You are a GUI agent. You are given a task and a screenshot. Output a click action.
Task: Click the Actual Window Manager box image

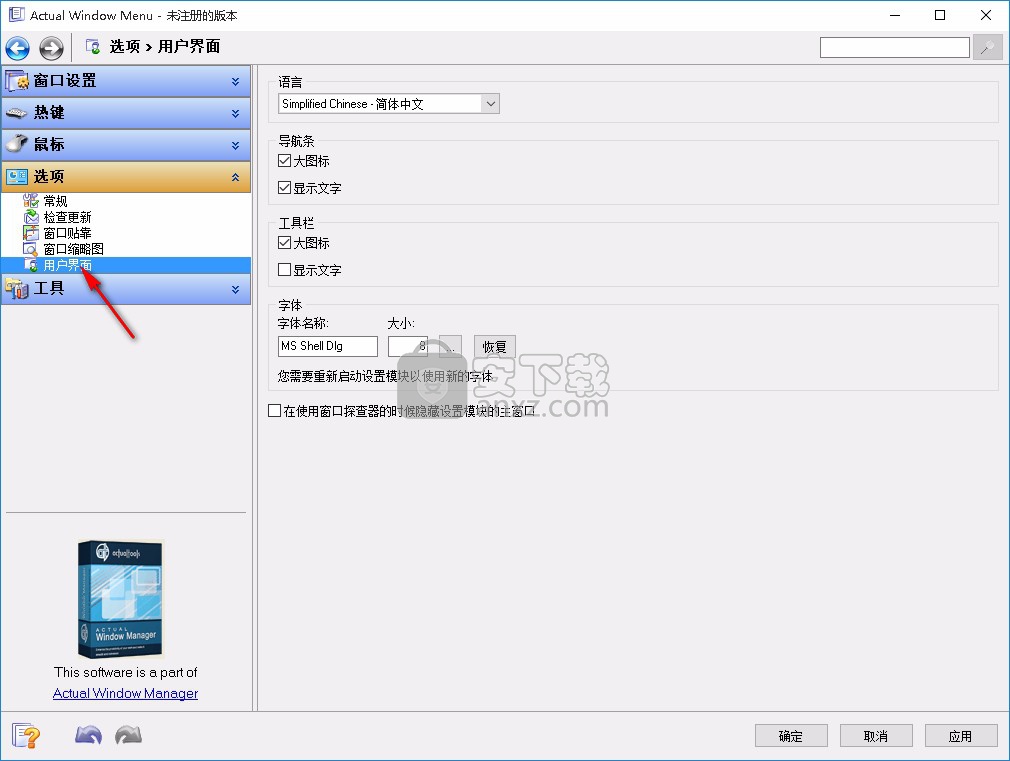point(120,599)
